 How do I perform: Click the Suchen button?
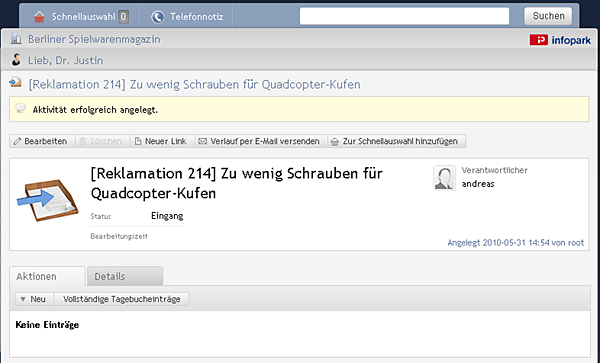[548, 16]
